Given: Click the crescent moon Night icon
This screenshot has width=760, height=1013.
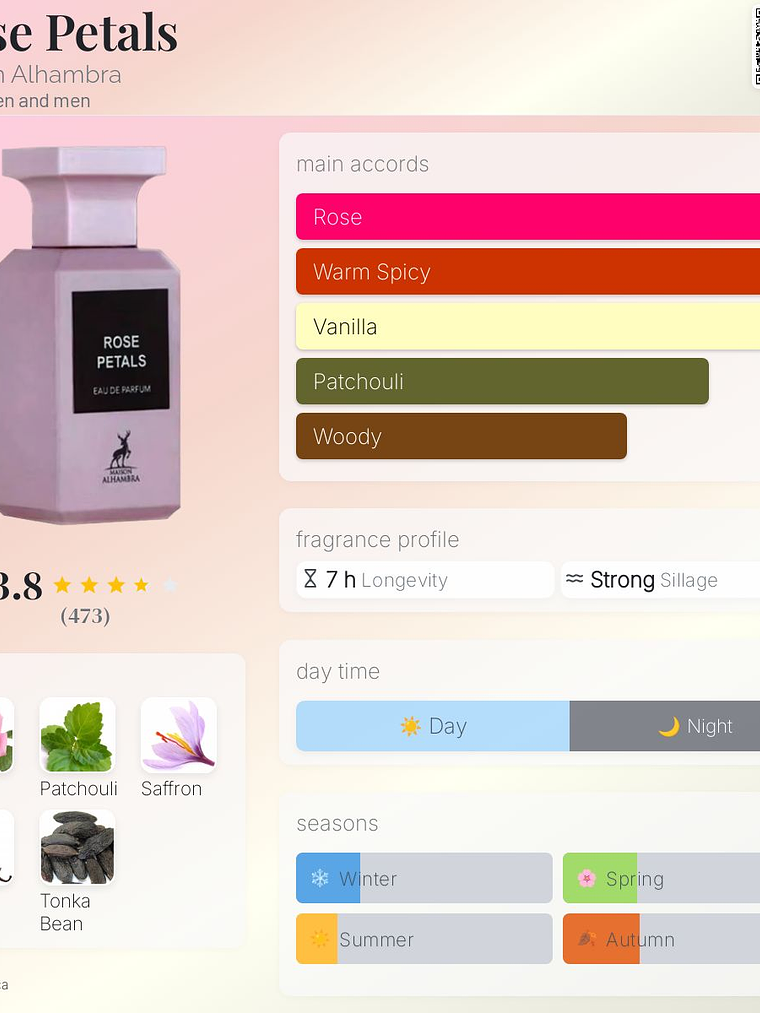Looking at the screenshot, I should 669,726.
